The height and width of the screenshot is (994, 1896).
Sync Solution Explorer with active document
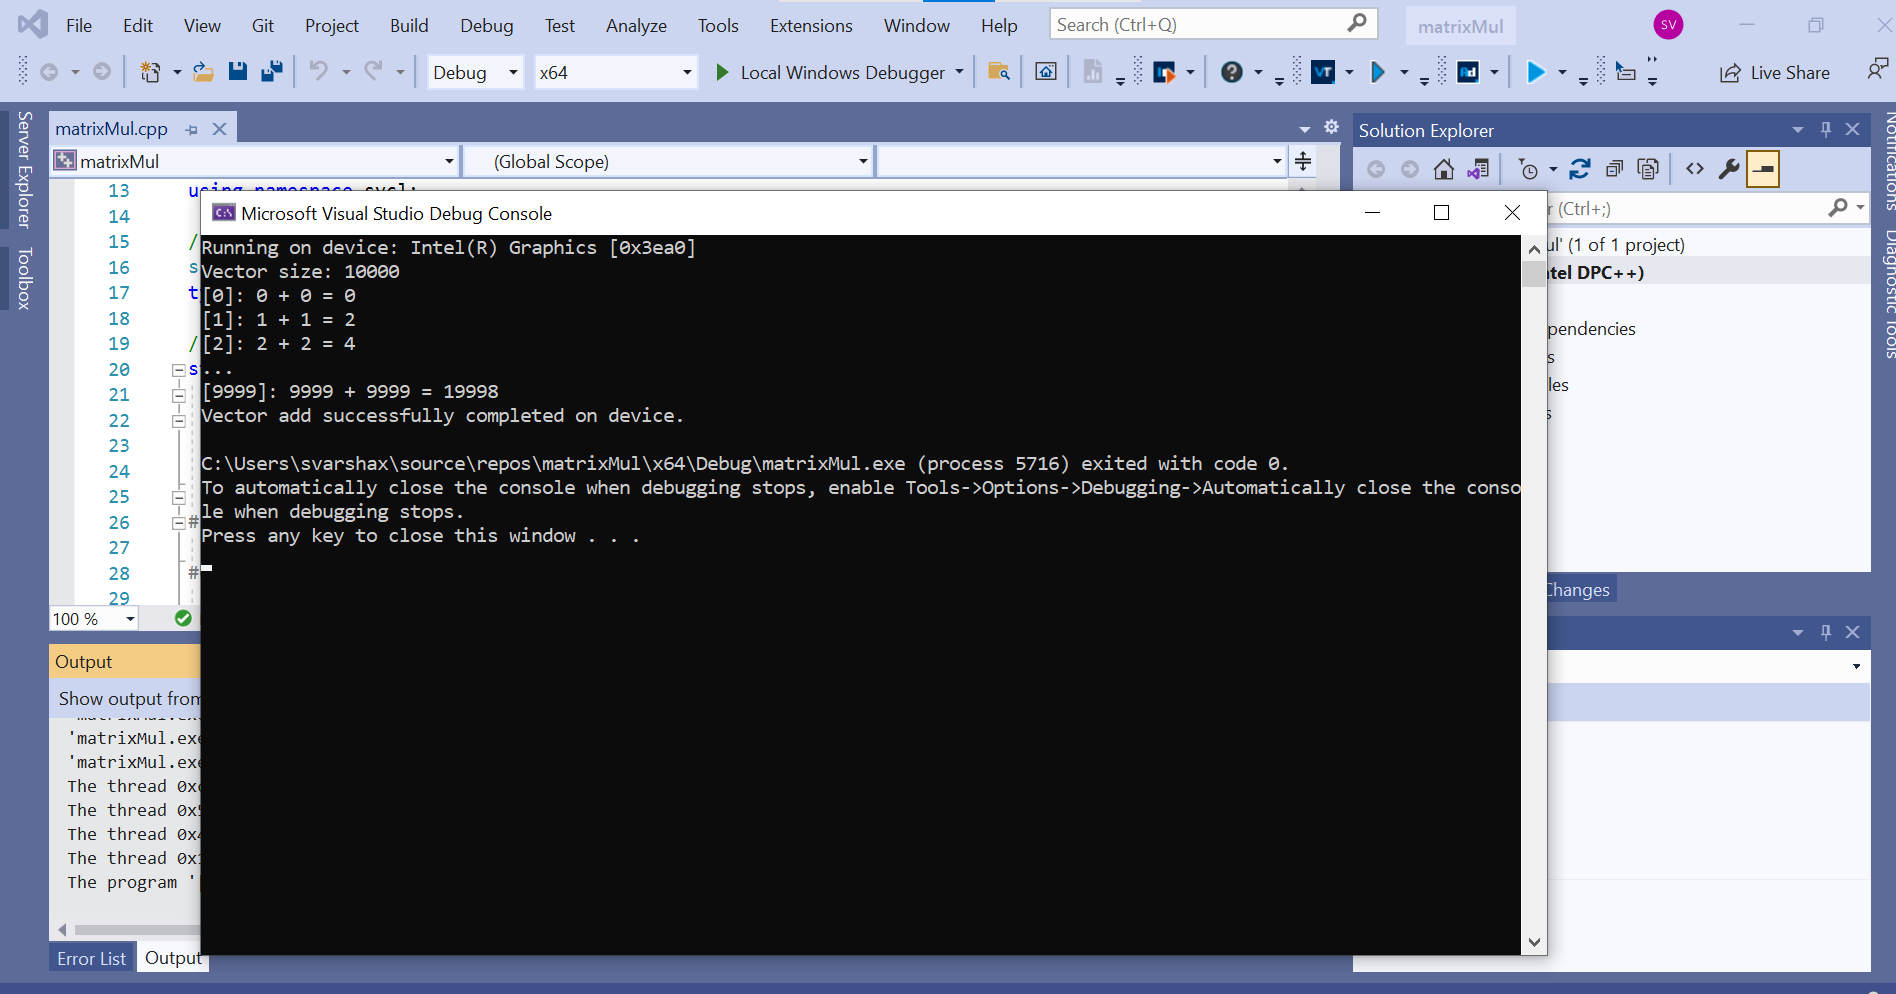(1479, 169)
